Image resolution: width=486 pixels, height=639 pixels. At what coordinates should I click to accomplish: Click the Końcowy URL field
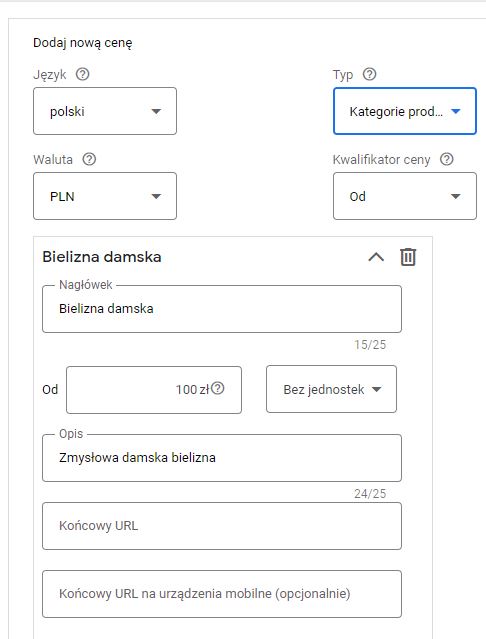point(222,526)
